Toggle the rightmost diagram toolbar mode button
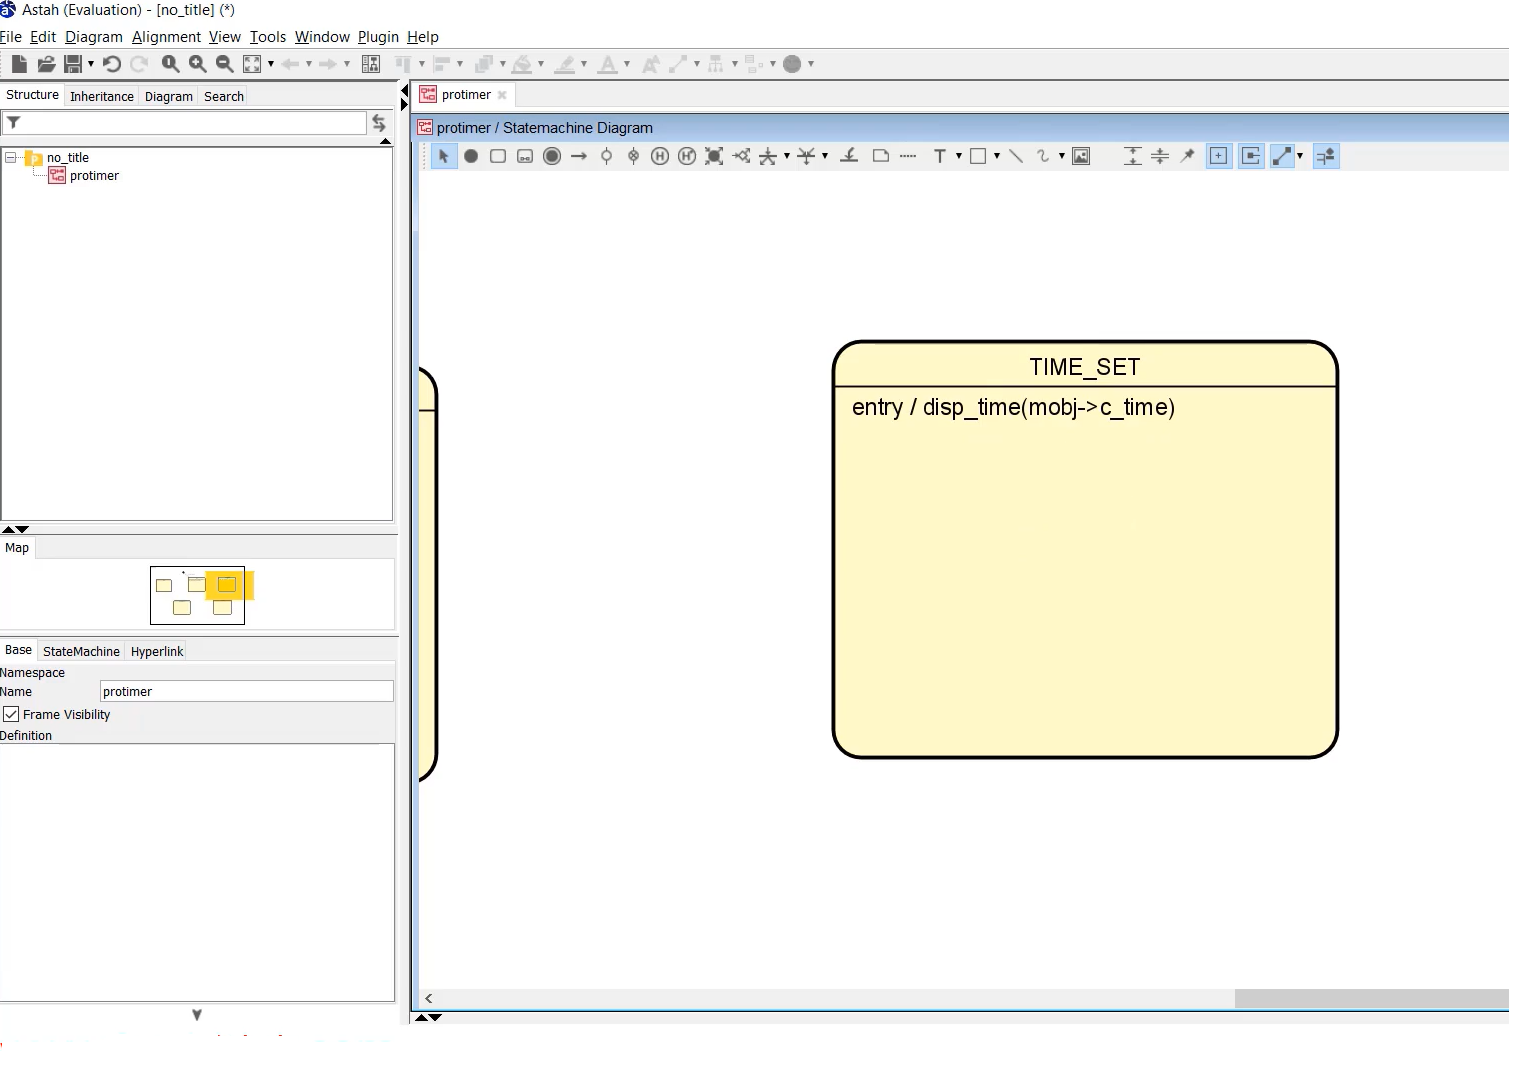The width and height of the screenshot is (1516, 1080). (x=1326, y=156)
